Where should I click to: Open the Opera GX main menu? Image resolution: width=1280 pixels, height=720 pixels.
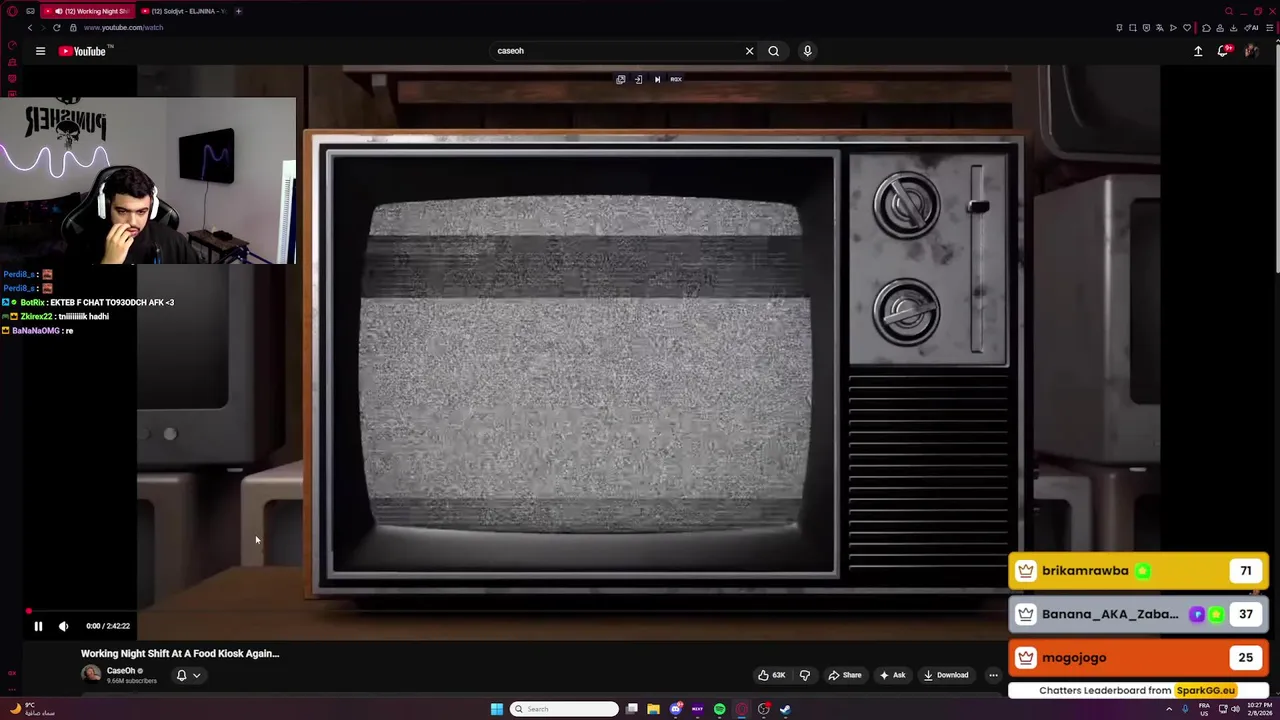[x=12, y=11]
